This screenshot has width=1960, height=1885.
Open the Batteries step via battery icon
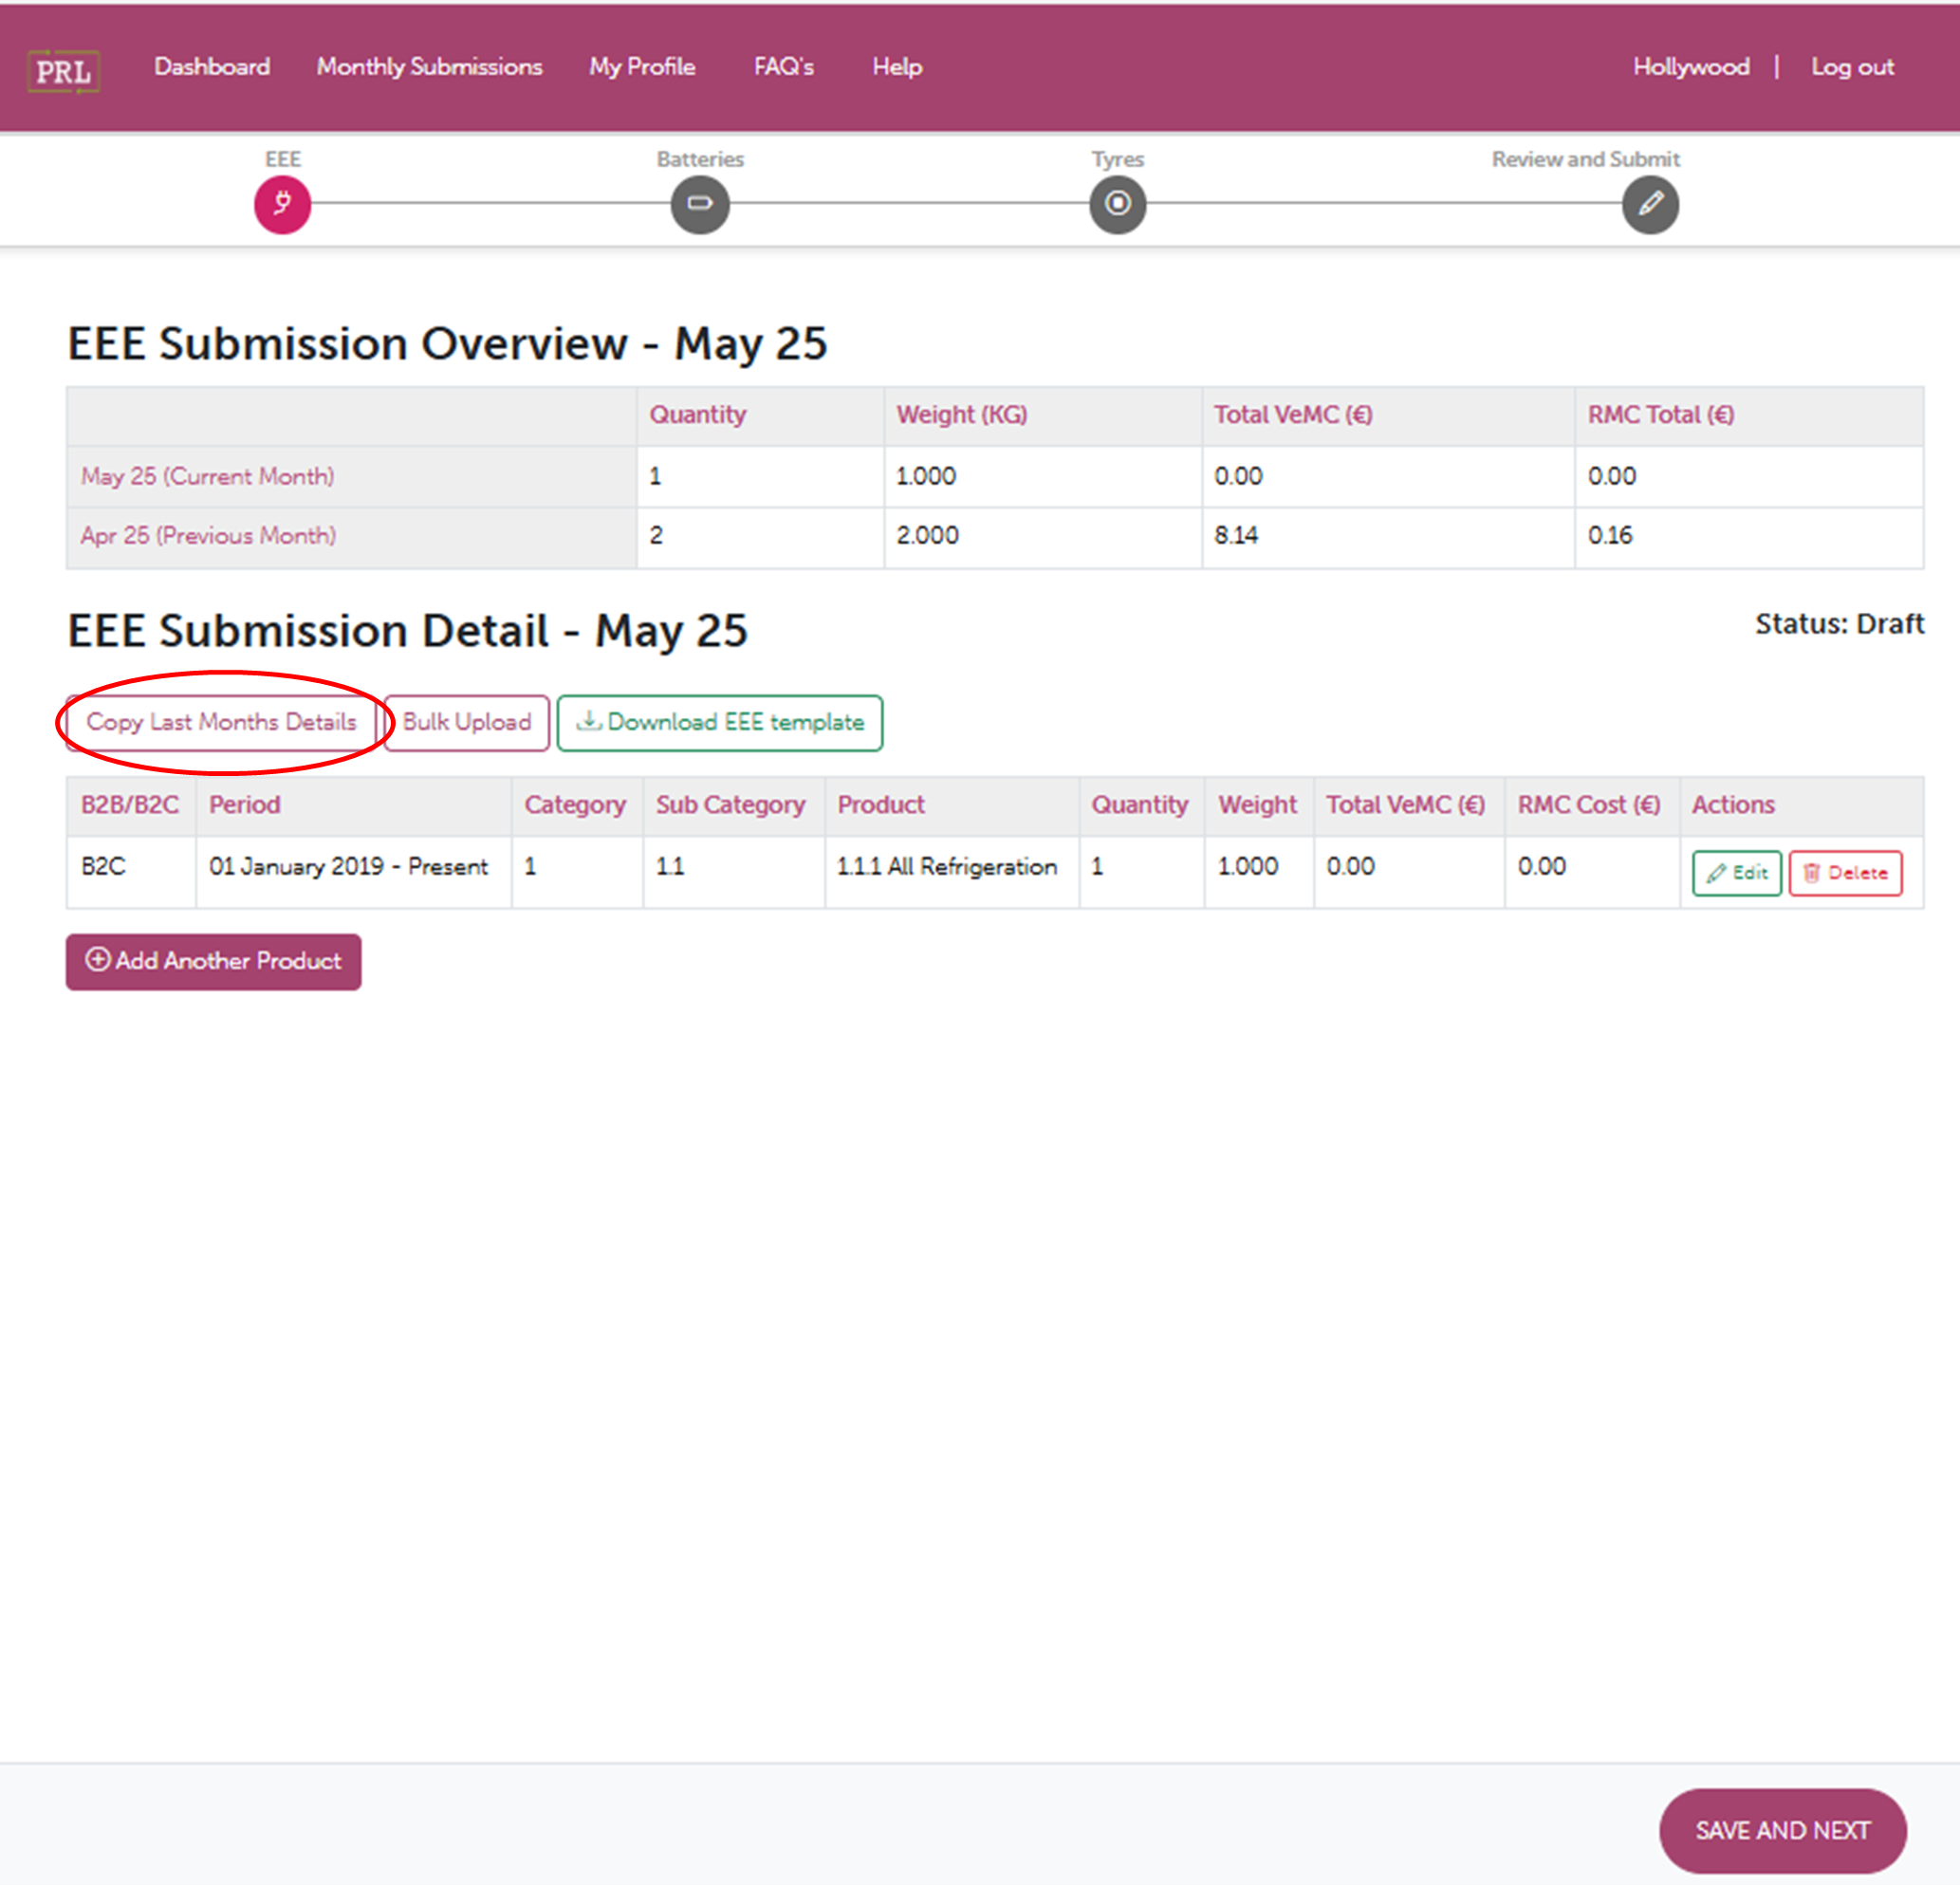point(700,204)
